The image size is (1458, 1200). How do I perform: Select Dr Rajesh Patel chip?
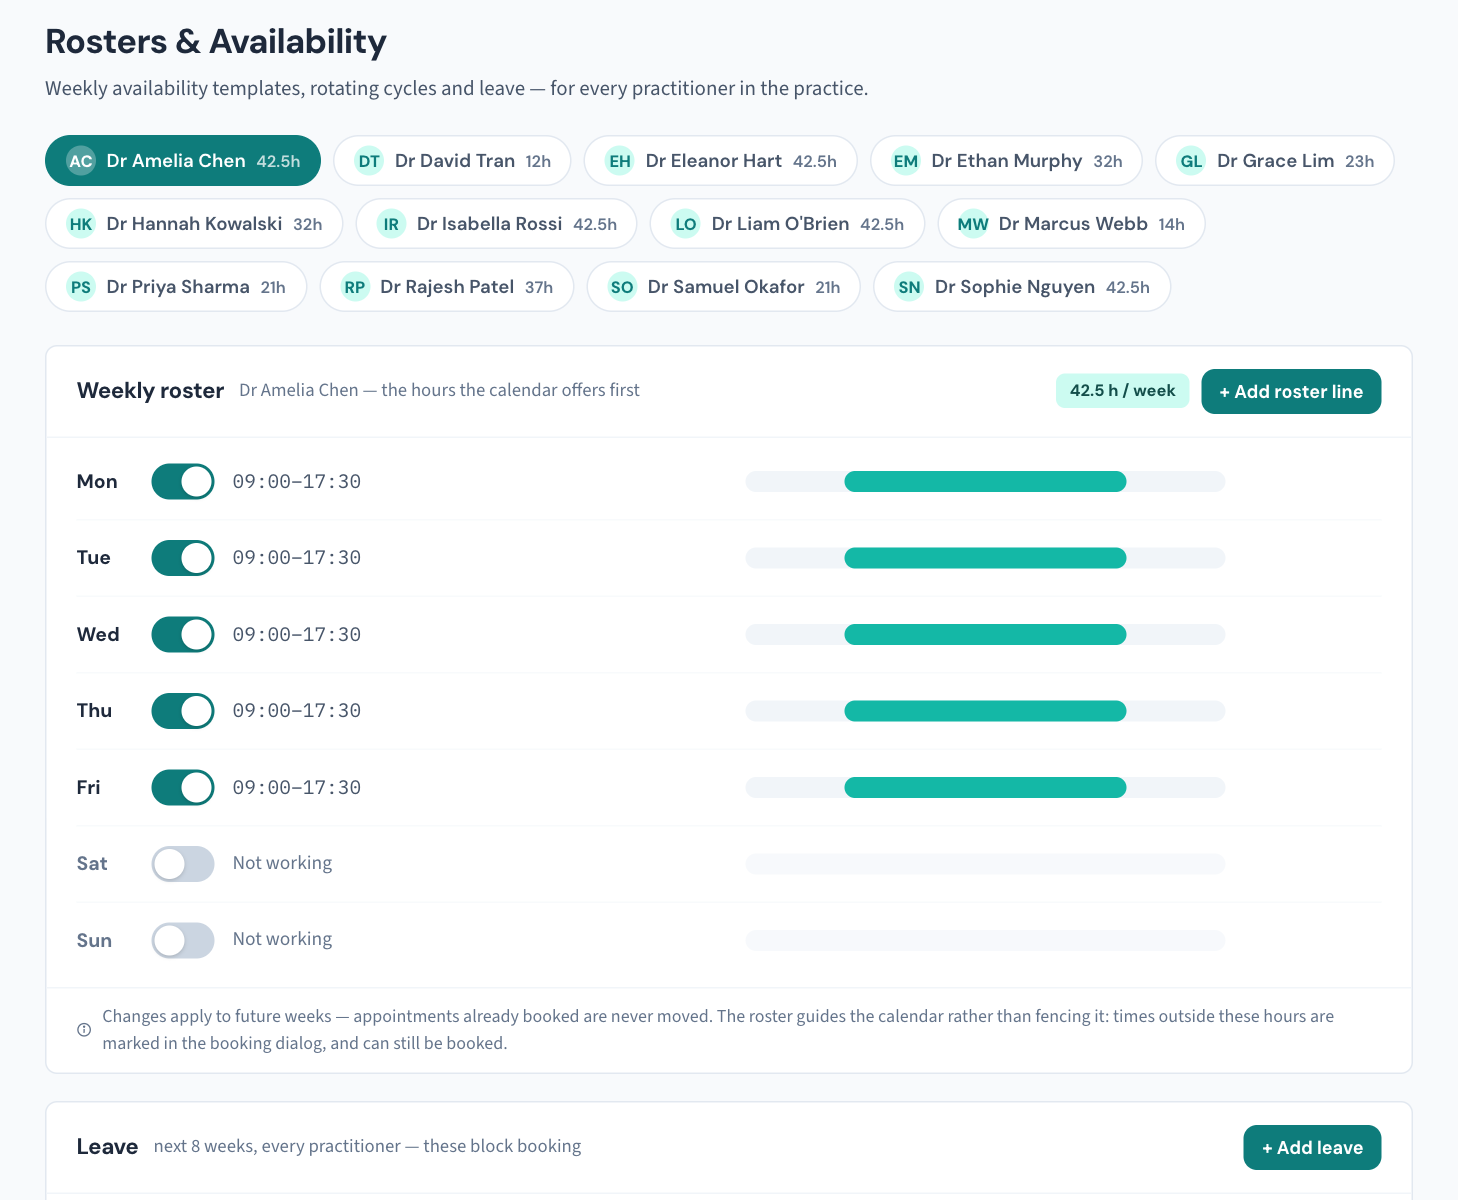447,287
